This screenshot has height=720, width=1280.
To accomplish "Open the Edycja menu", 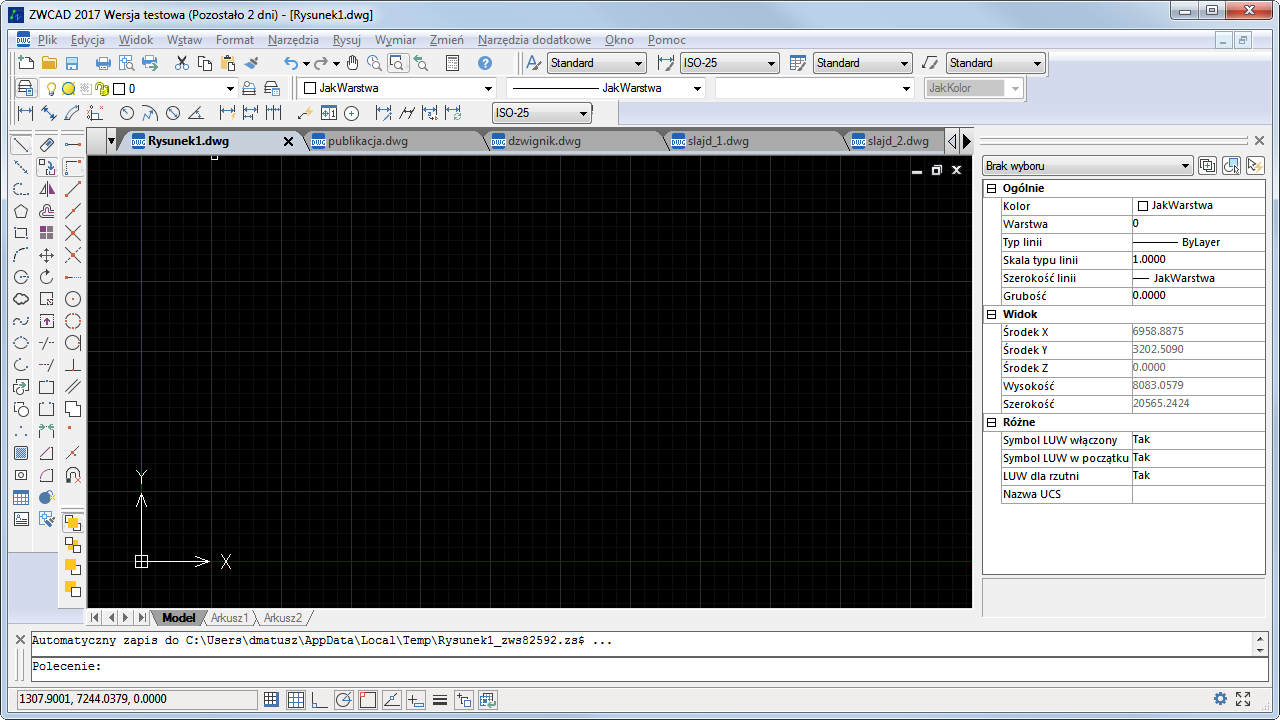I will click(88, 40).
